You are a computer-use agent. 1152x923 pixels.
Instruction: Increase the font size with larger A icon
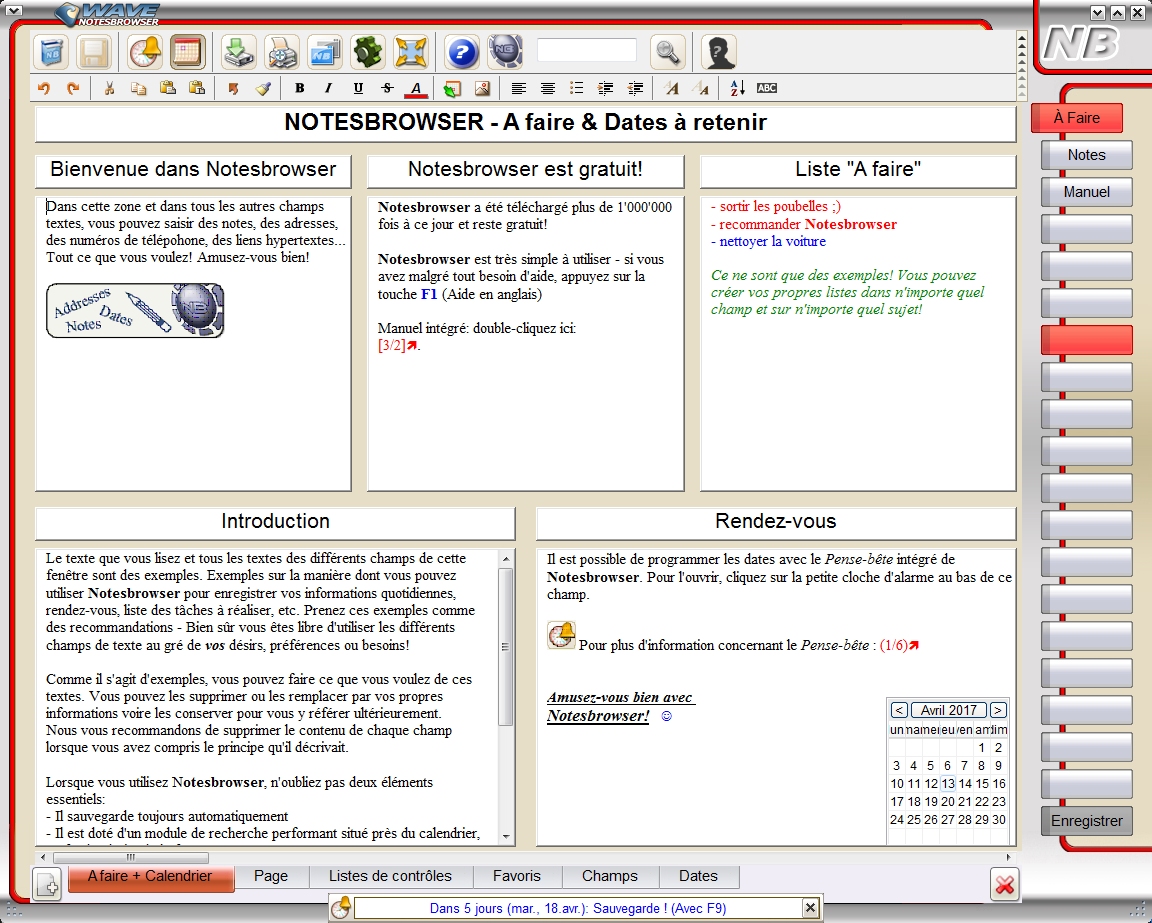(x=672, y=88)
